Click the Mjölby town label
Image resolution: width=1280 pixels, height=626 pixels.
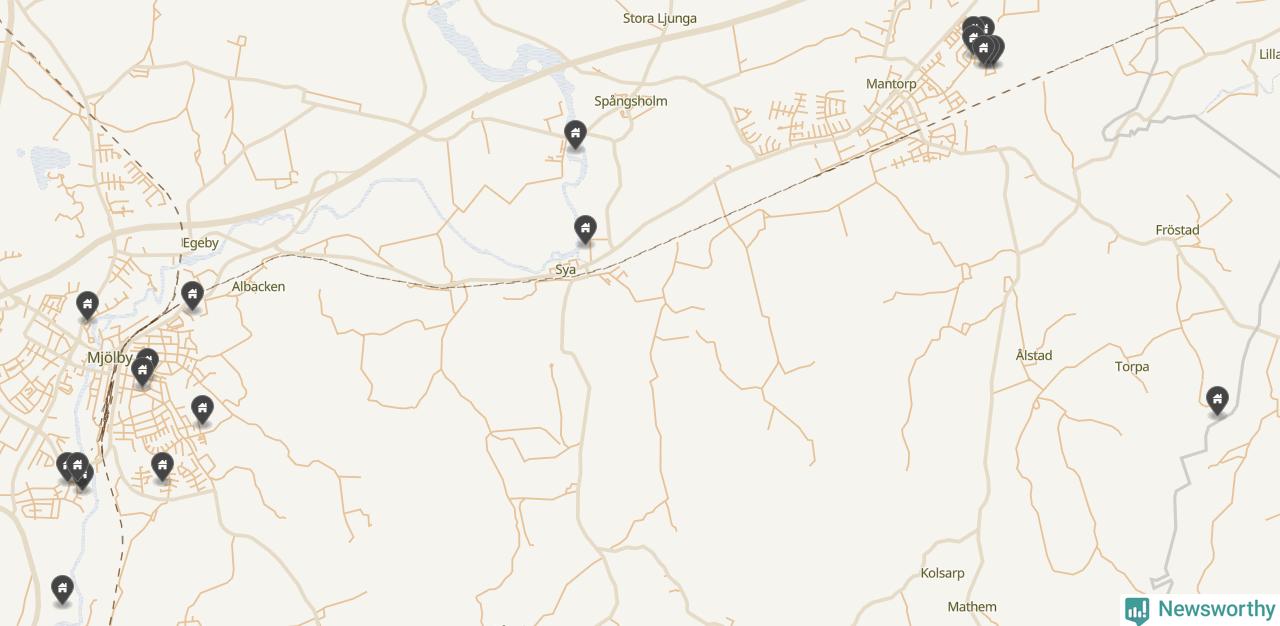click(x=110, y=357)
